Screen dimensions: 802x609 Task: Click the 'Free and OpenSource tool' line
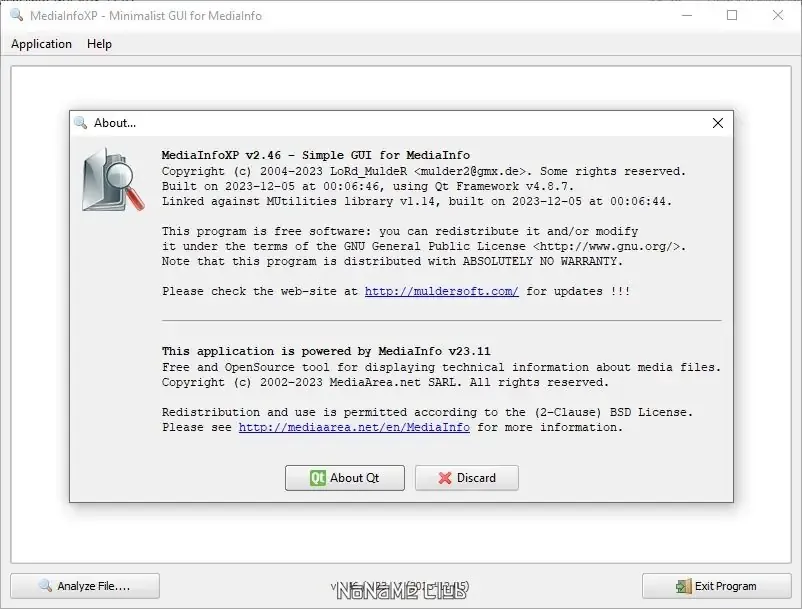pyautogui.click(x=441, y=367)
